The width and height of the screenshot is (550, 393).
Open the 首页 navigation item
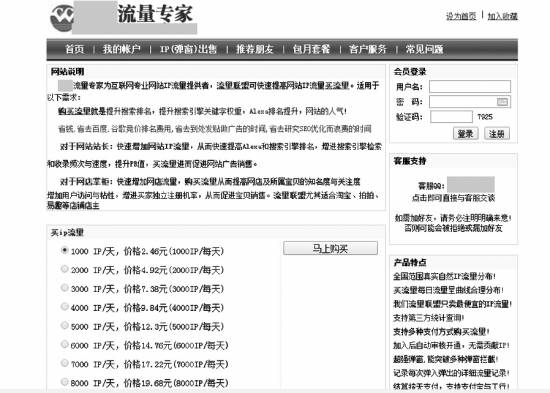(75, 49)
